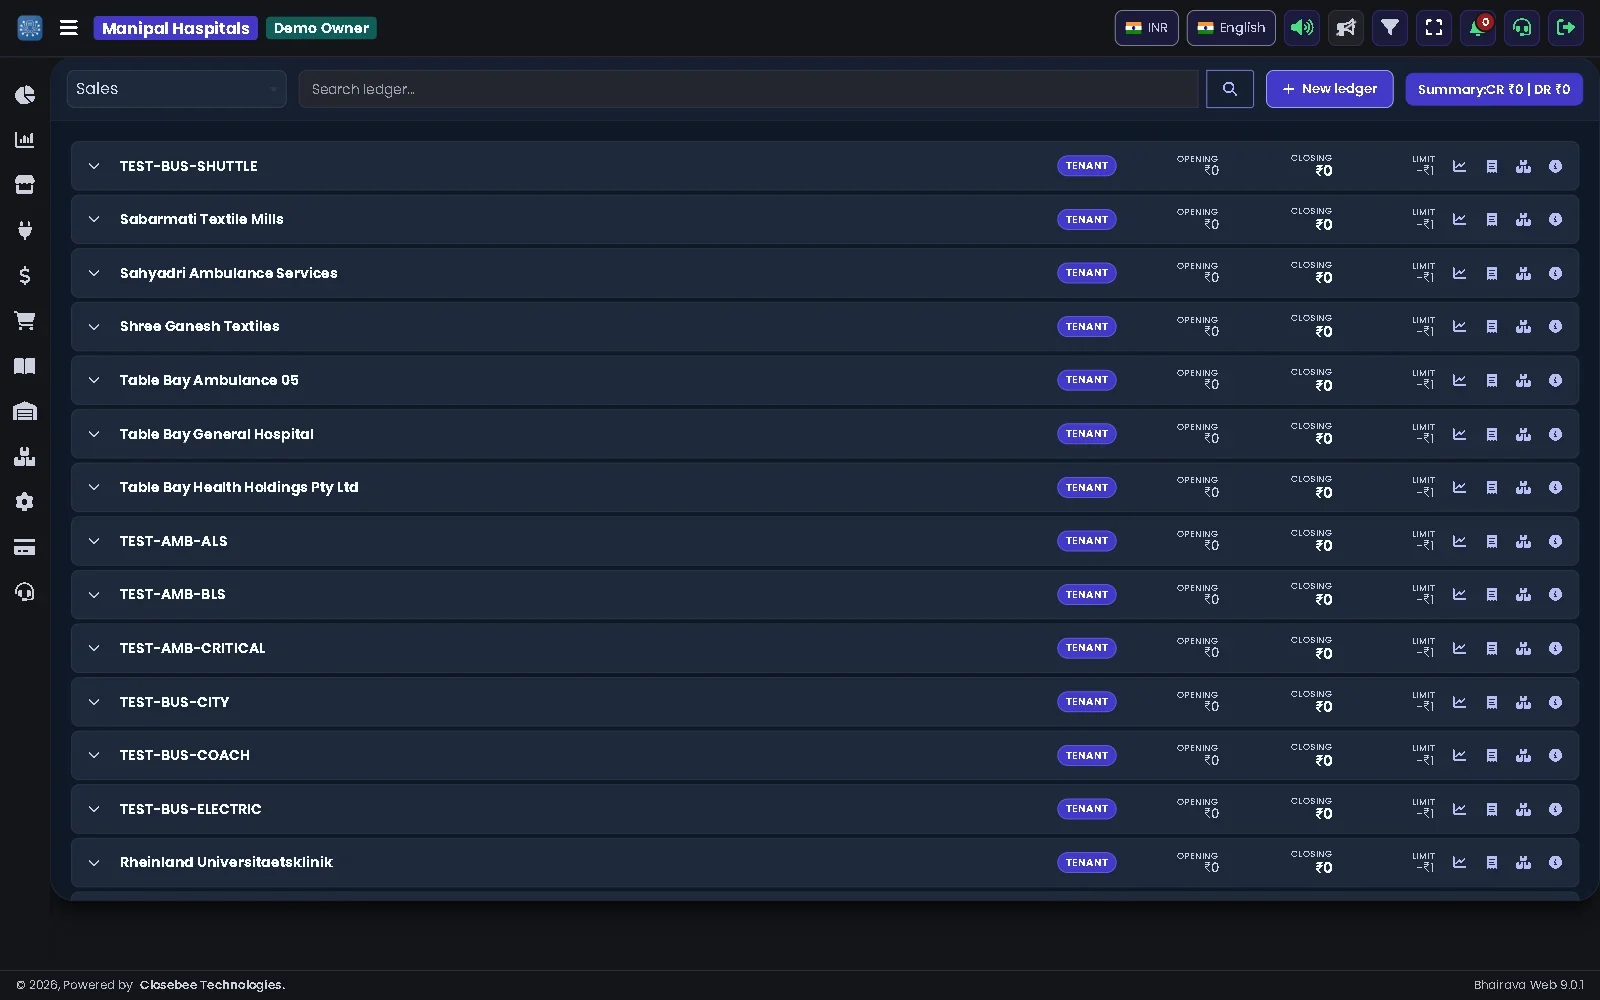1600x1000 pixels.
Task: Expand the Sabarmati Textile Mills row
Action: [94, 219]
